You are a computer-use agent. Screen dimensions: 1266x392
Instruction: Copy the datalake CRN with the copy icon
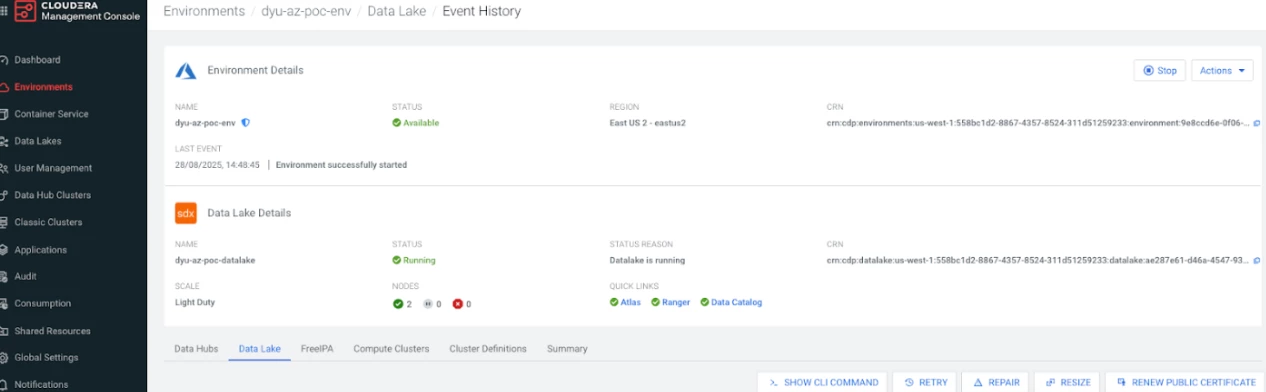click(x=1257, y=260)
